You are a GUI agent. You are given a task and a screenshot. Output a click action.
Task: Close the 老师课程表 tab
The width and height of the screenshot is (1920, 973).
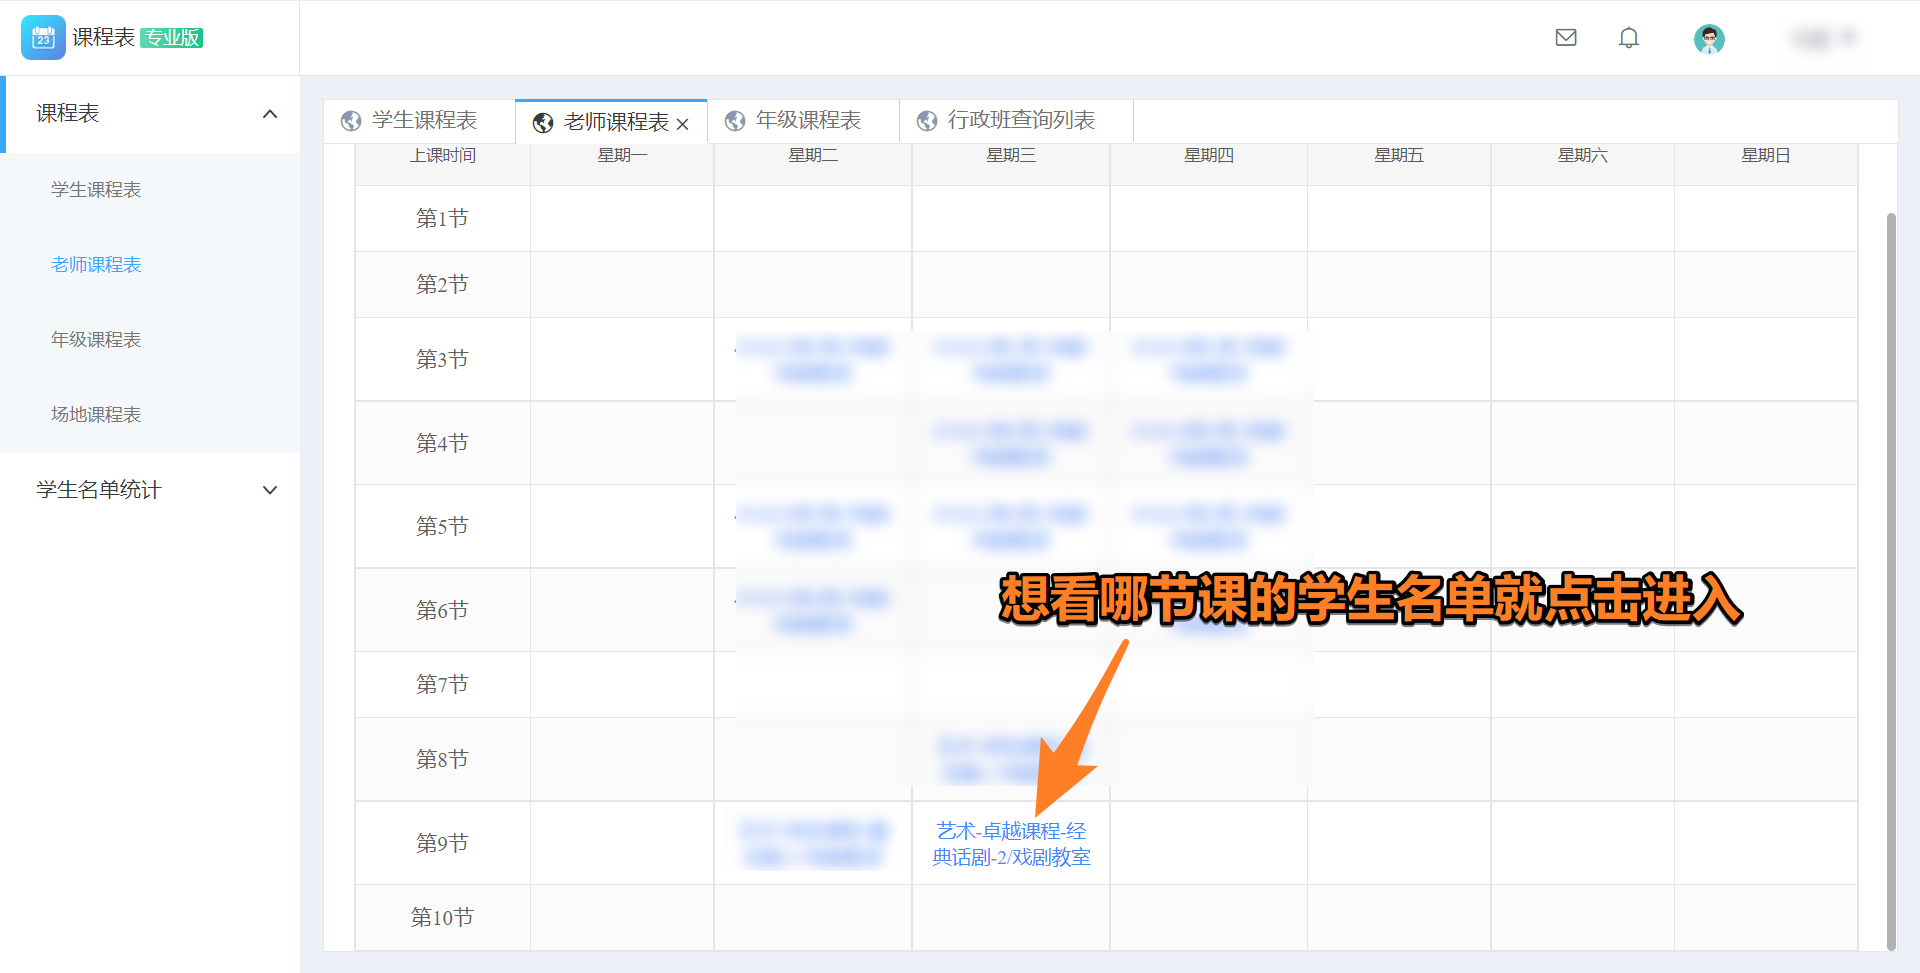[x=682, y=124]
